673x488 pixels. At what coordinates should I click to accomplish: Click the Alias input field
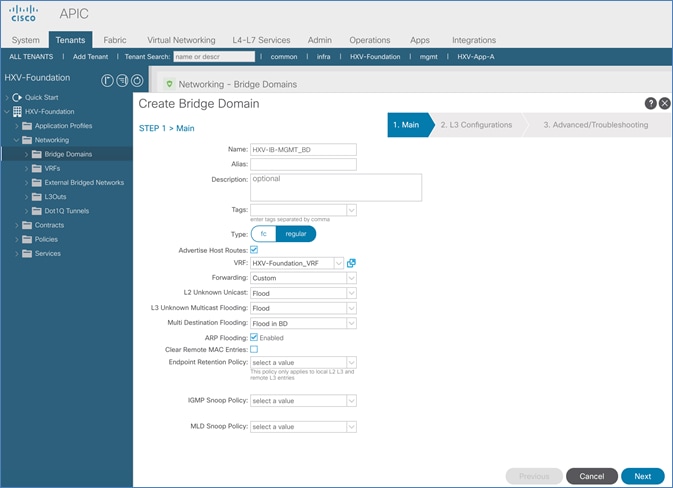(x=303, y=164)
